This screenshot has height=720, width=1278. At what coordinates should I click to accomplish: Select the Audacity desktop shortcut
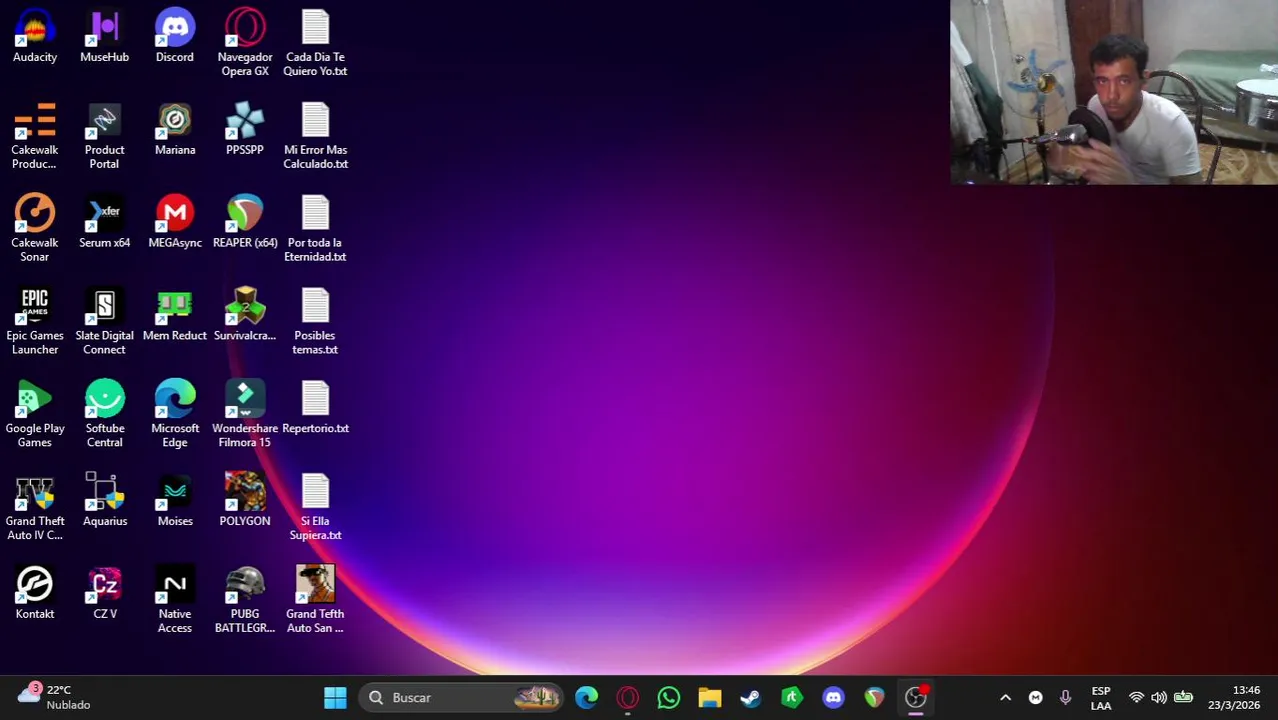click(x=35, y=36)
